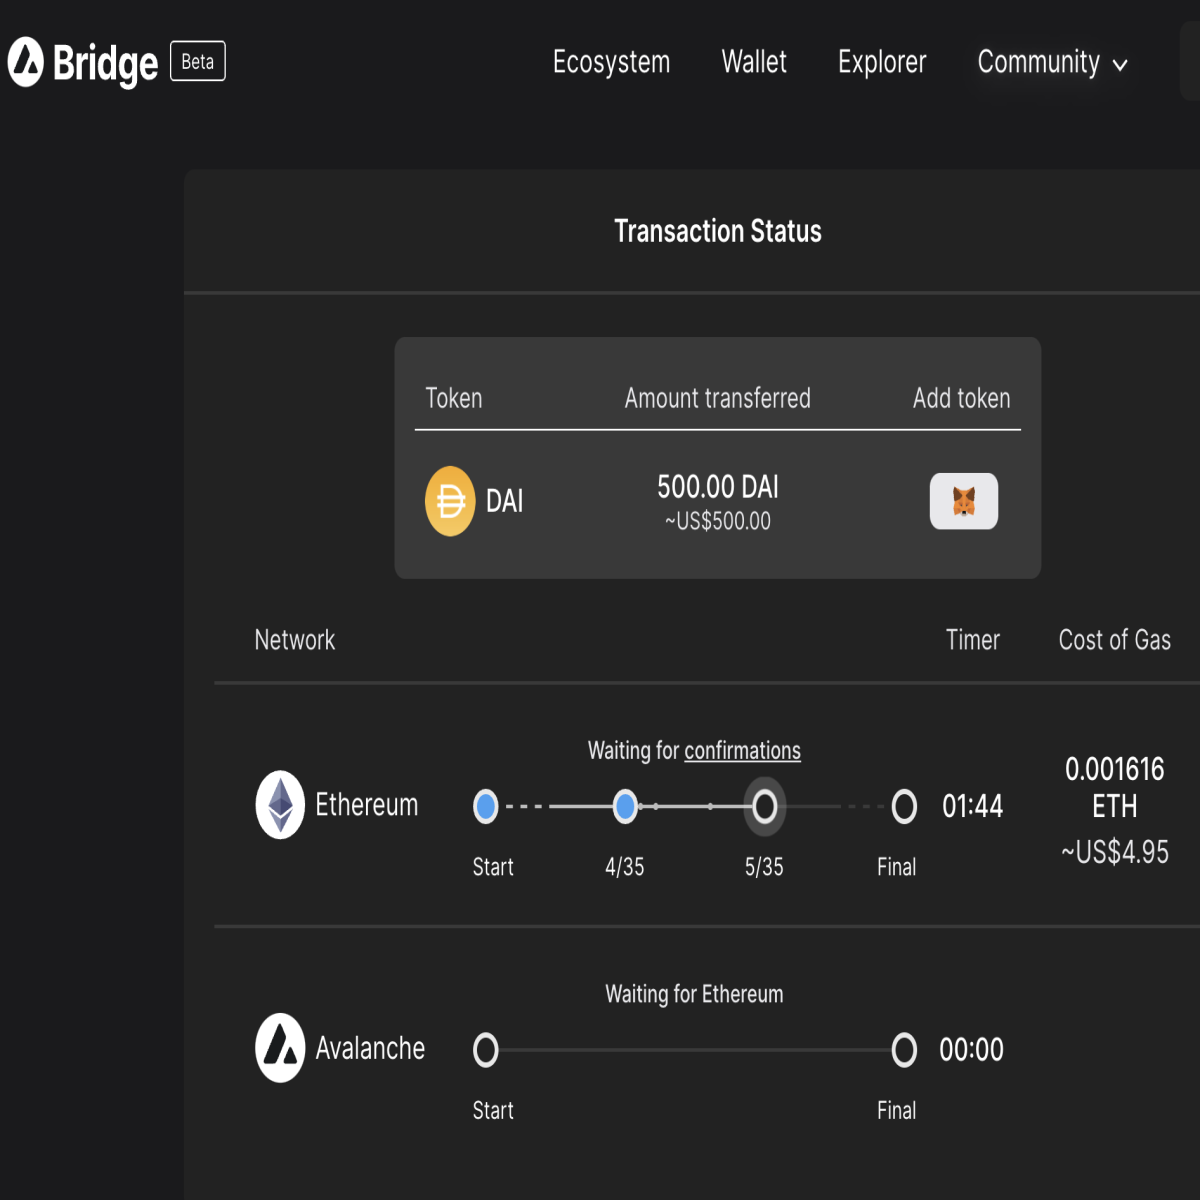The width and height of the screenshot is (1200, 1200).
Task: Go to the Wallet page
Action: [754, 62]
